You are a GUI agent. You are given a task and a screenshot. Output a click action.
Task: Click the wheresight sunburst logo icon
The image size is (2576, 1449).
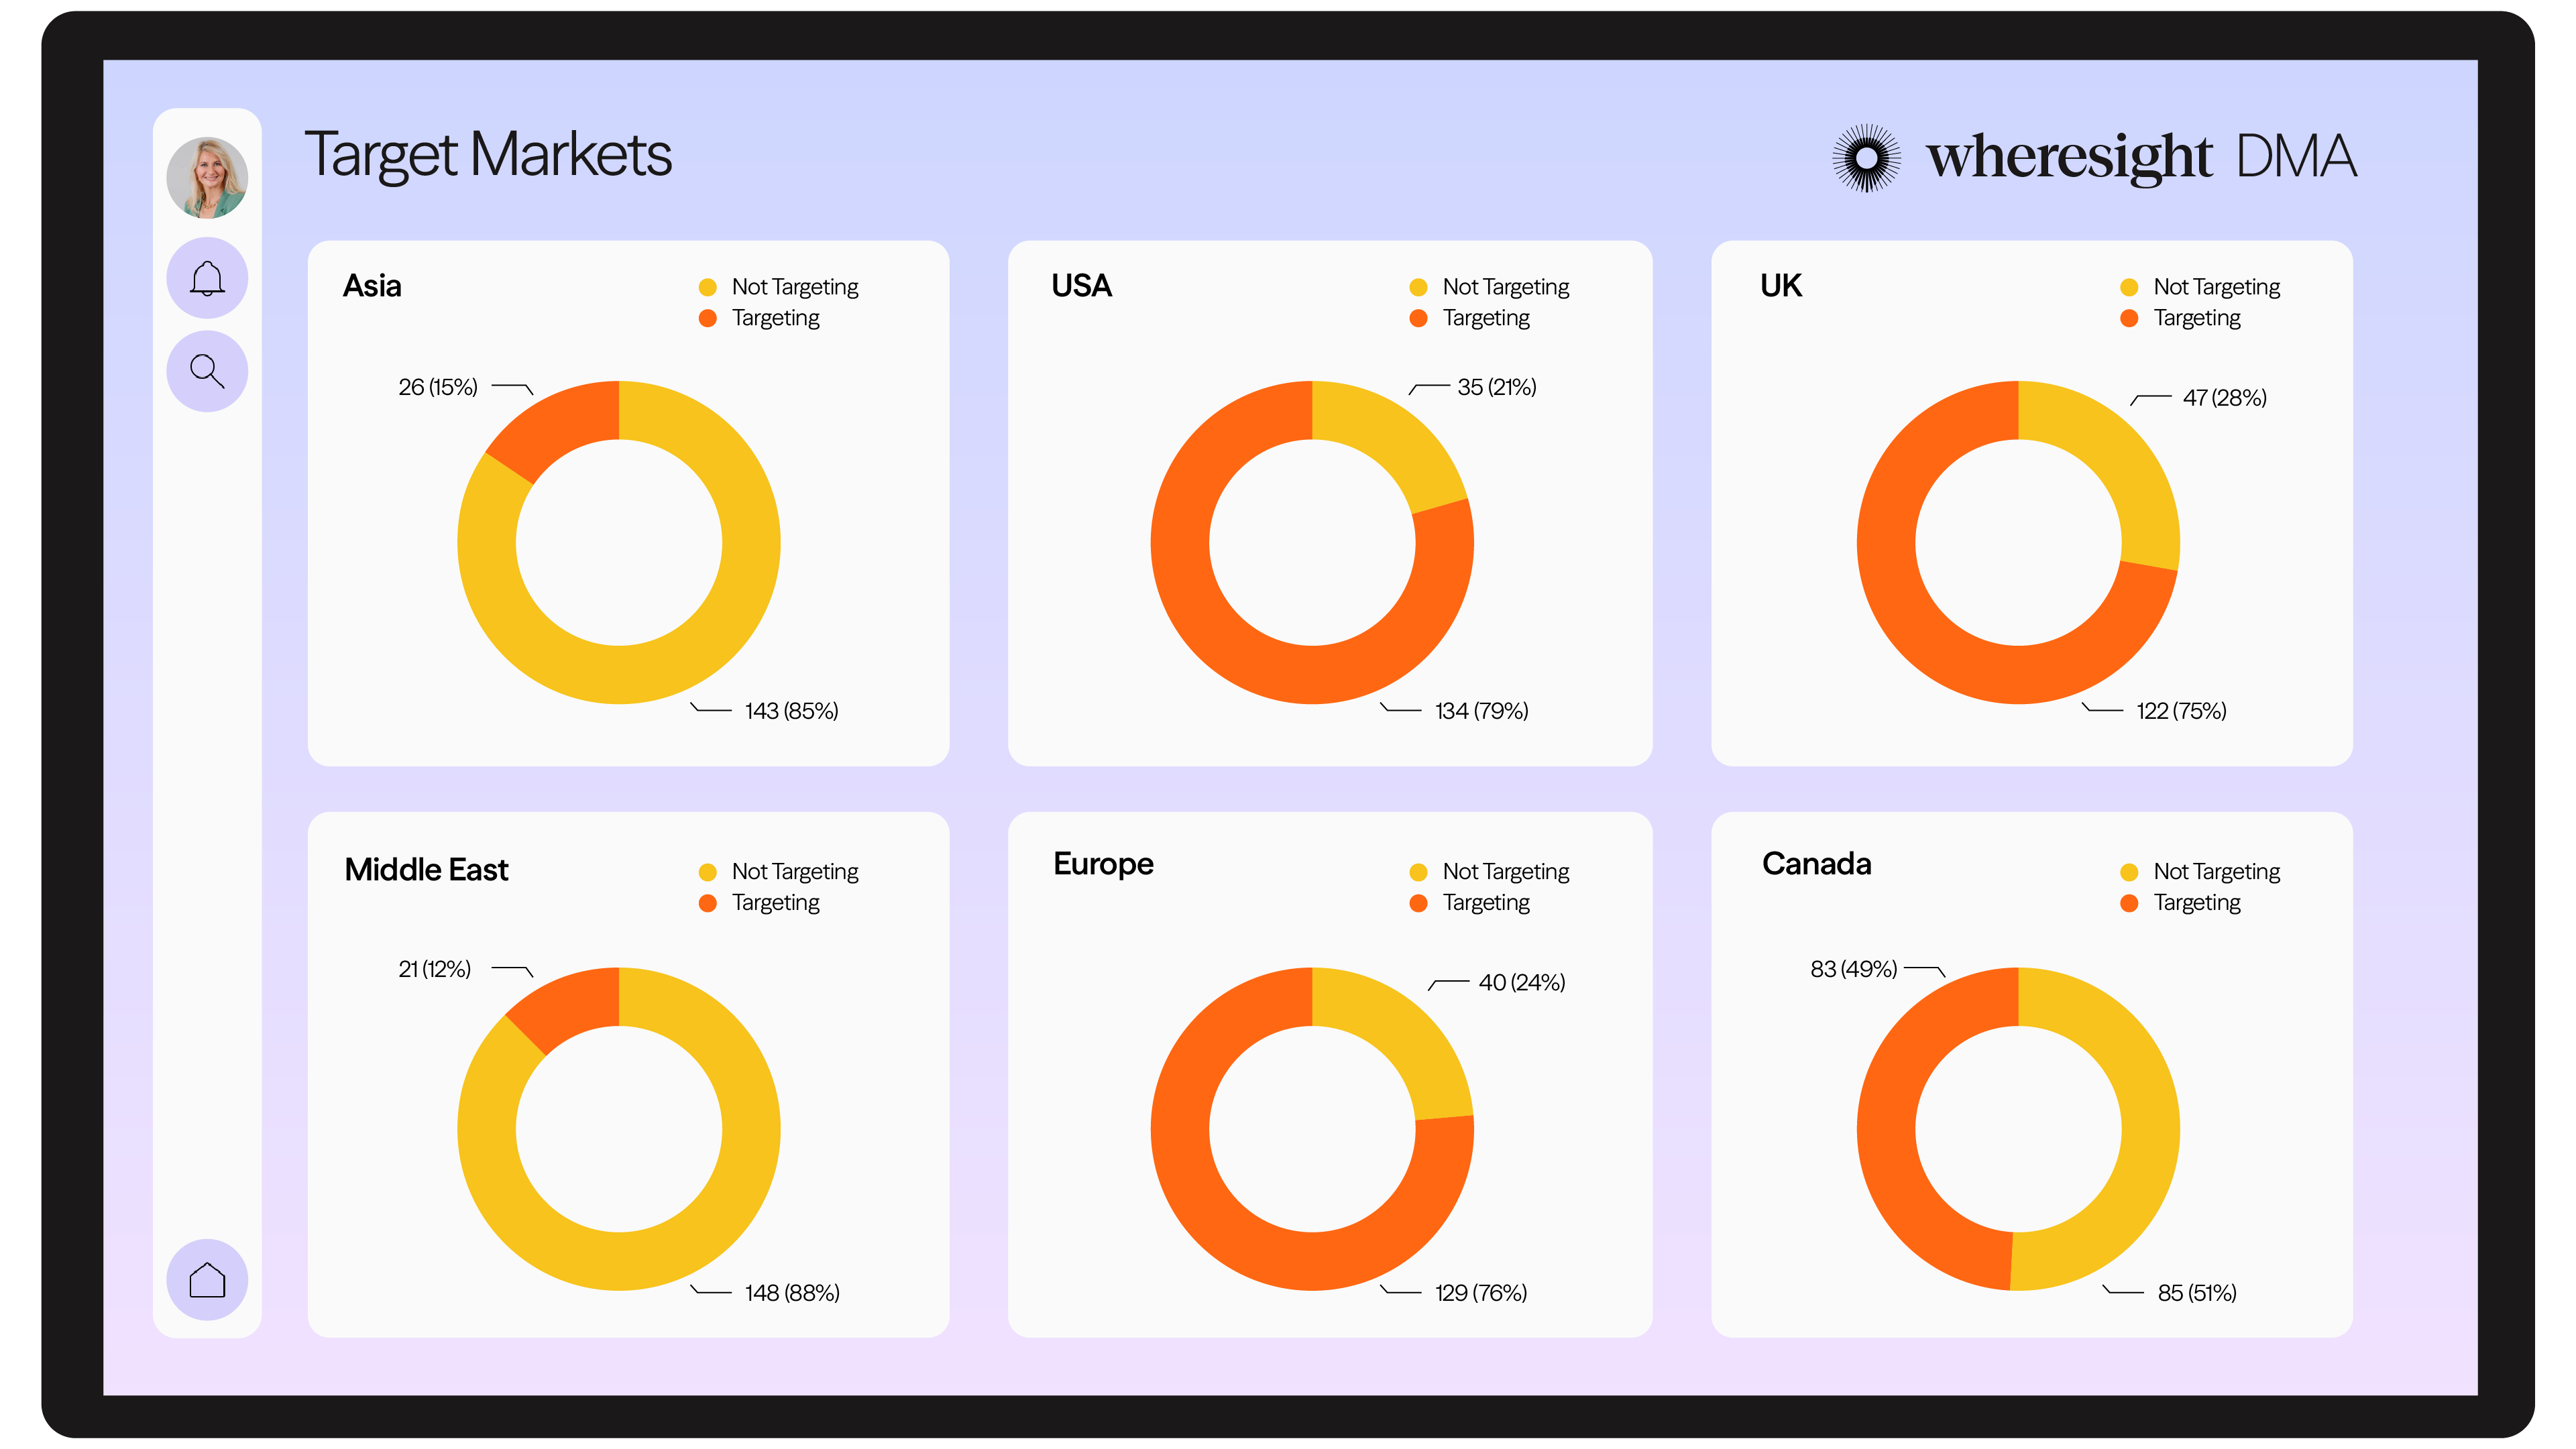1866,157
